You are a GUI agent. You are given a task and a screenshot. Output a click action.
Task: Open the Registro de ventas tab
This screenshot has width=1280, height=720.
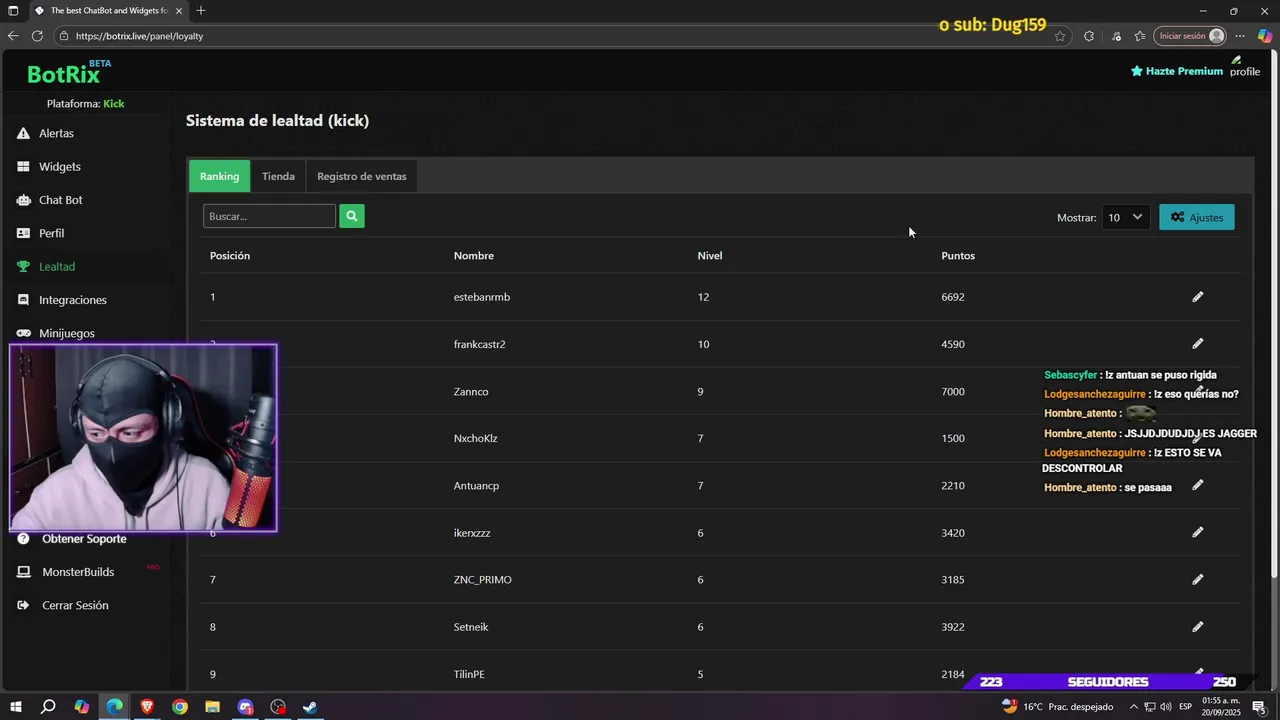(x=362, y=176)
